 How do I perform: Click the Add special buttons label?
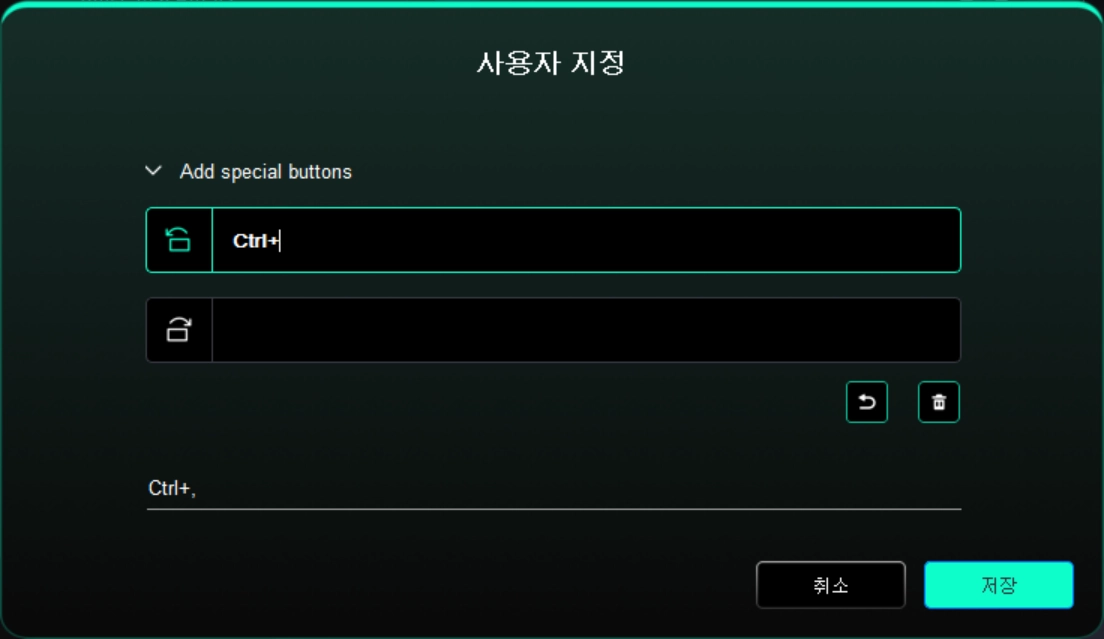[x=265, y=172]
